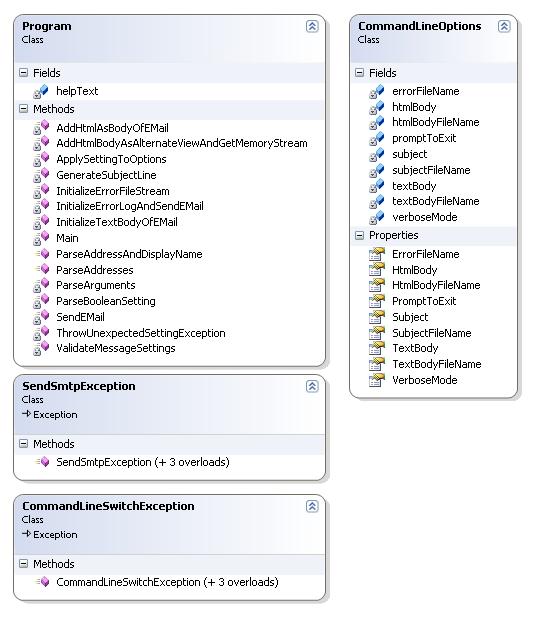The image size is (540, 620).
Task: Click the field icon beside textBody
Action: [376, 186]
